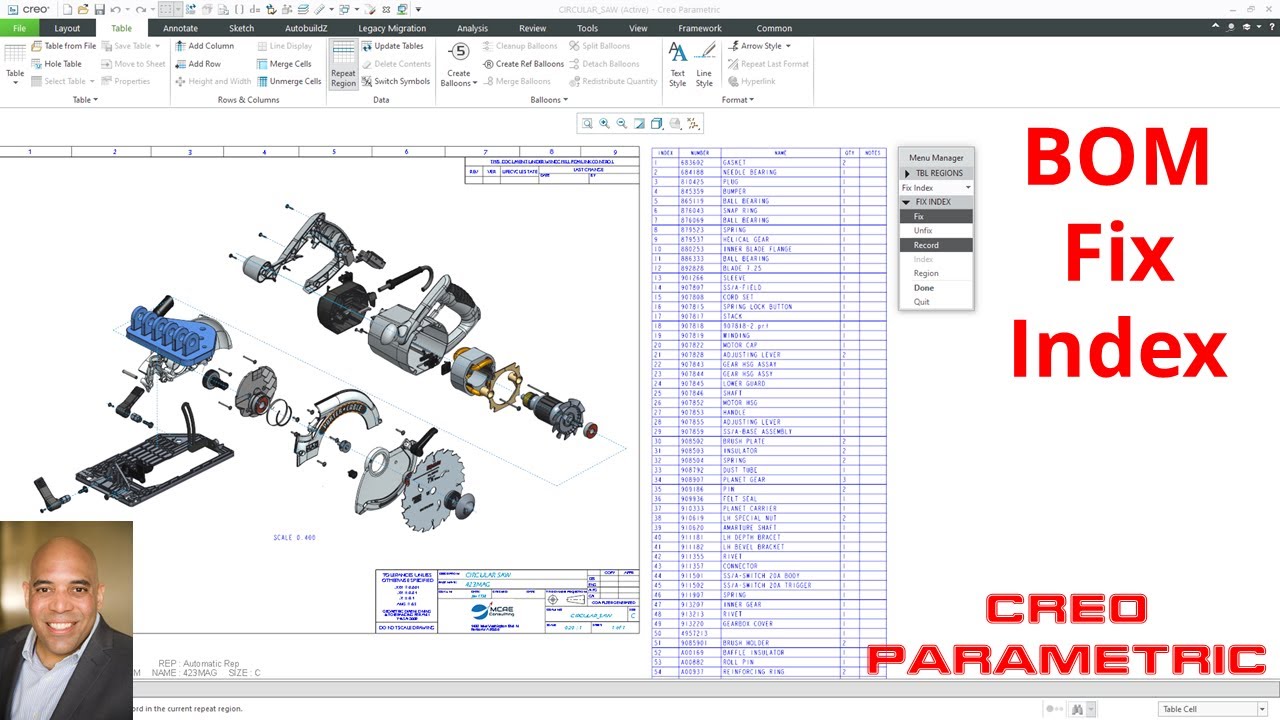
Task: Switch to the Layout tab
Action: click(68, 28)
